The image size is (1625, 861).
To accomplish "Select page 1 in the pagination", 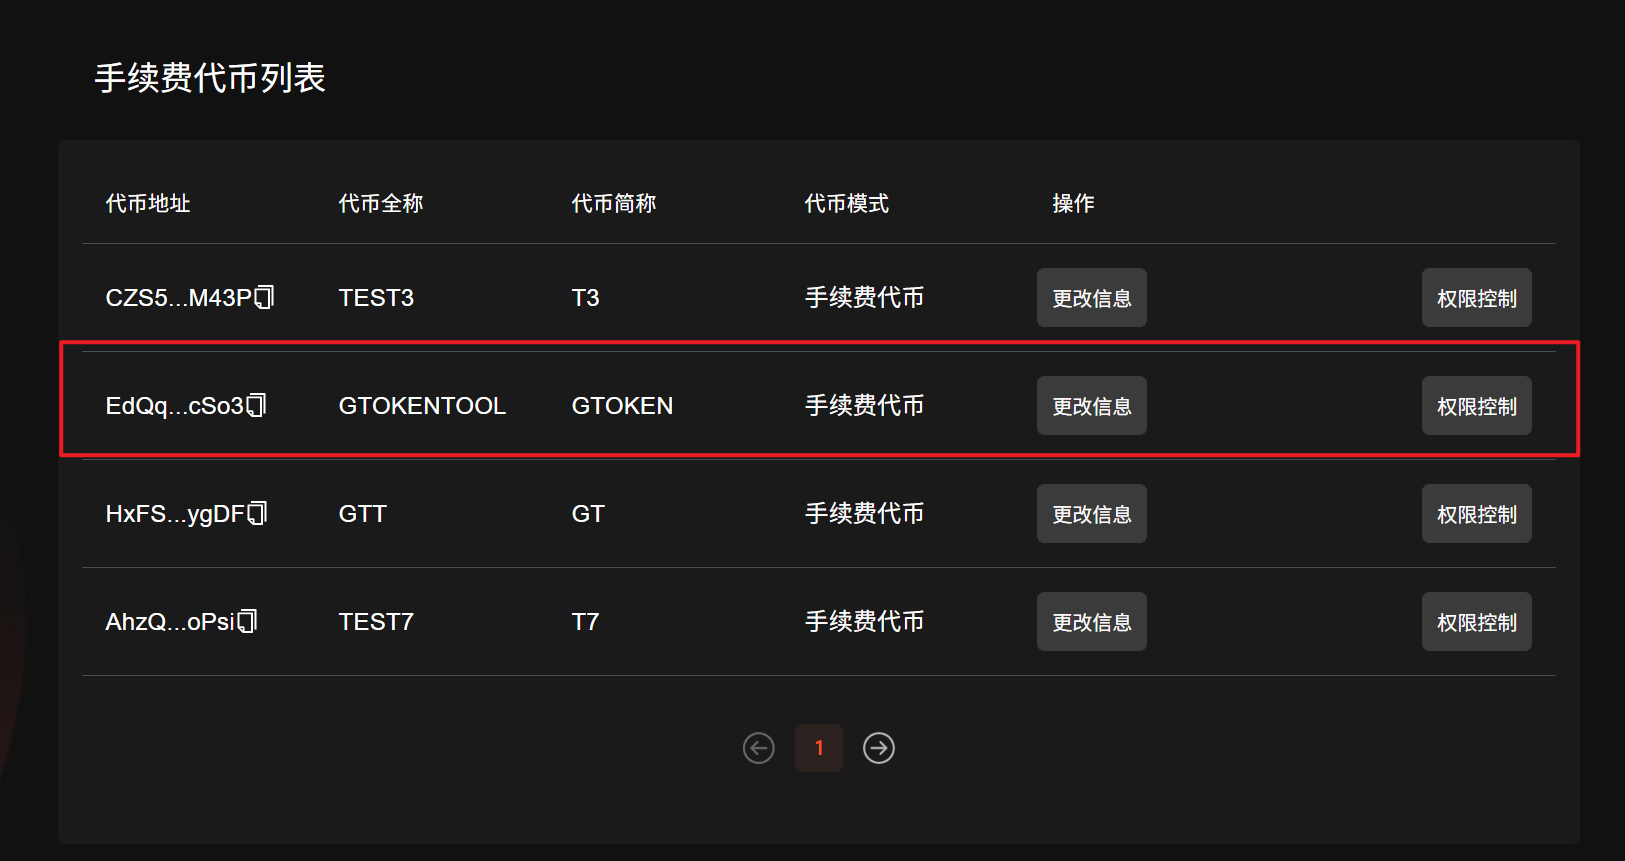I will [x=819, y=748].
